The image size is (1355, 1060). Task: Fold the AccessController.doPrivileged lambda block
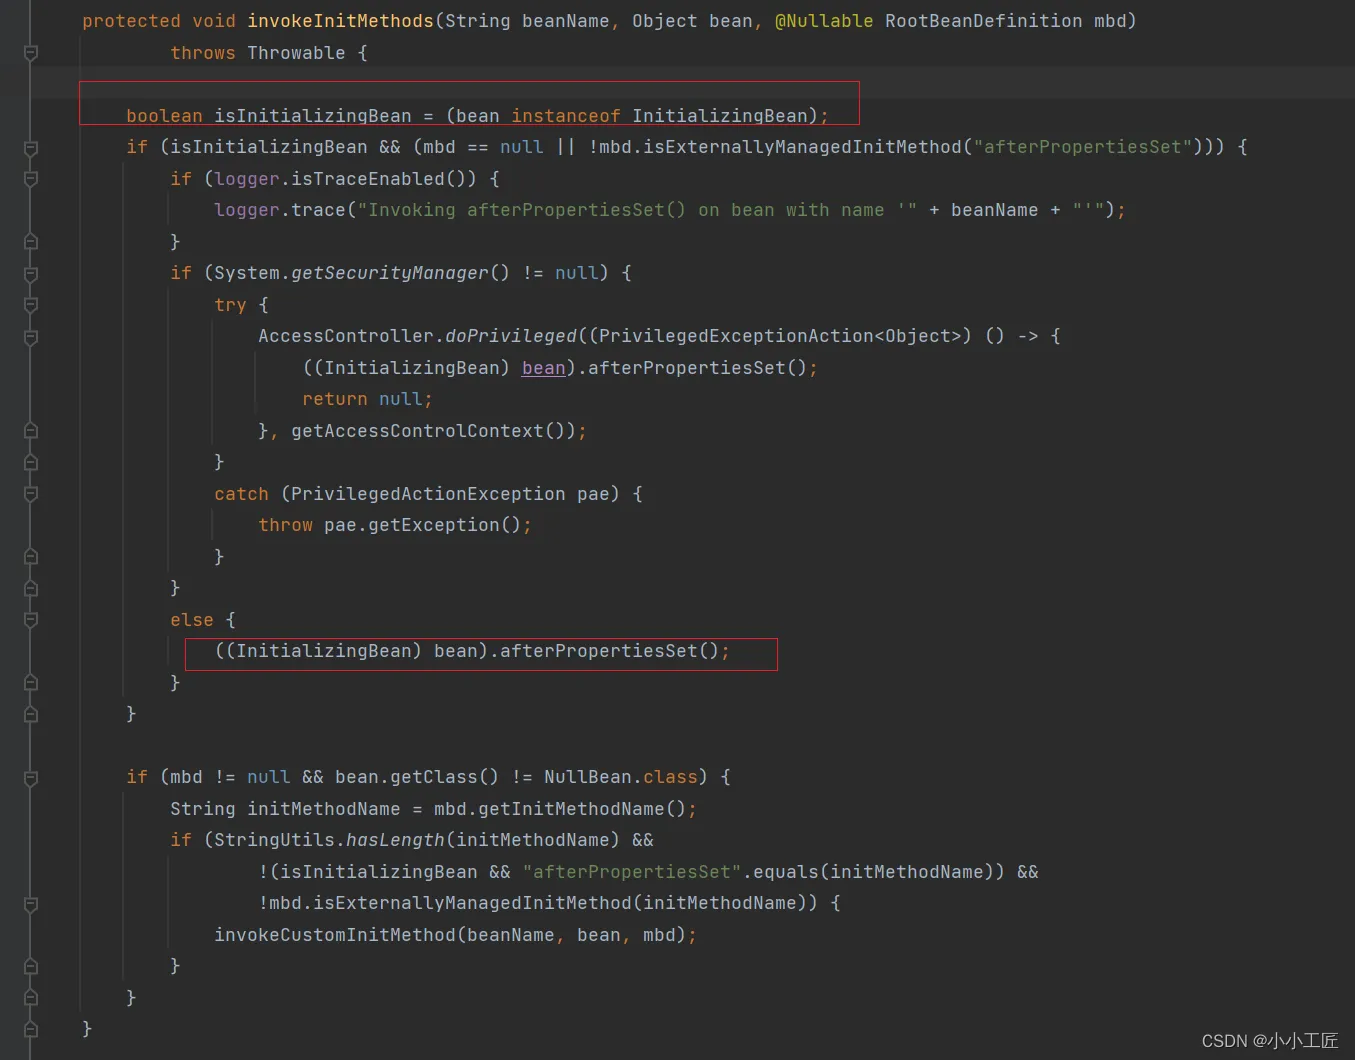(31, 336)
